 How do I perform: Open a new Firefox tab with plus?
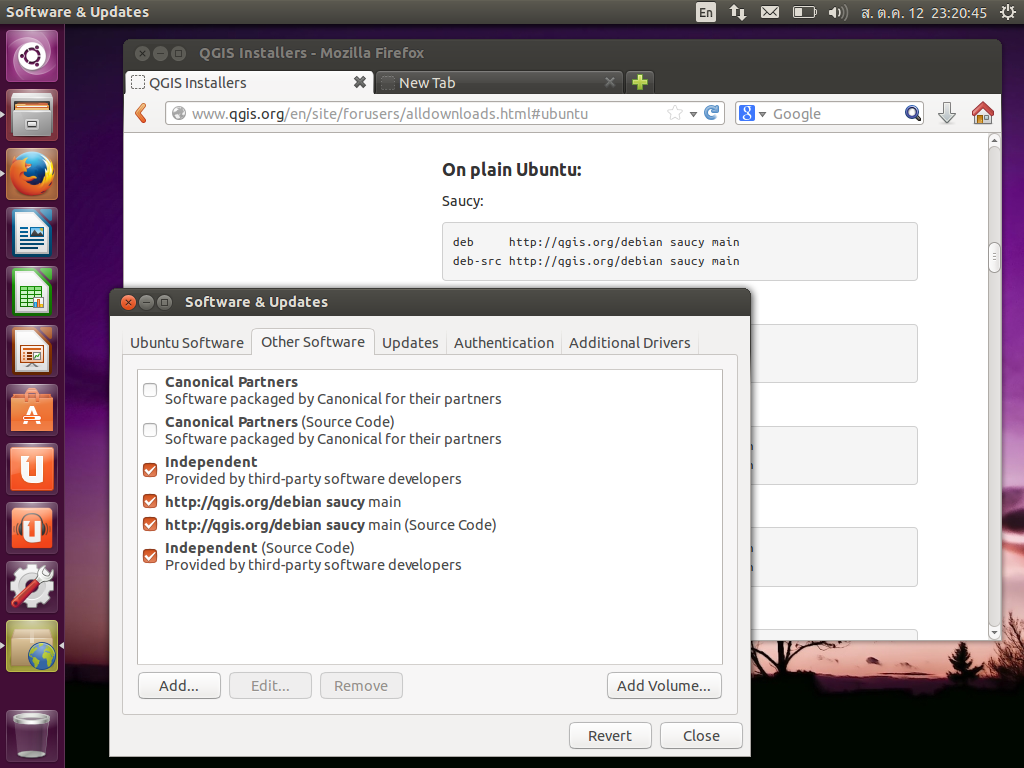coord(640,82)
